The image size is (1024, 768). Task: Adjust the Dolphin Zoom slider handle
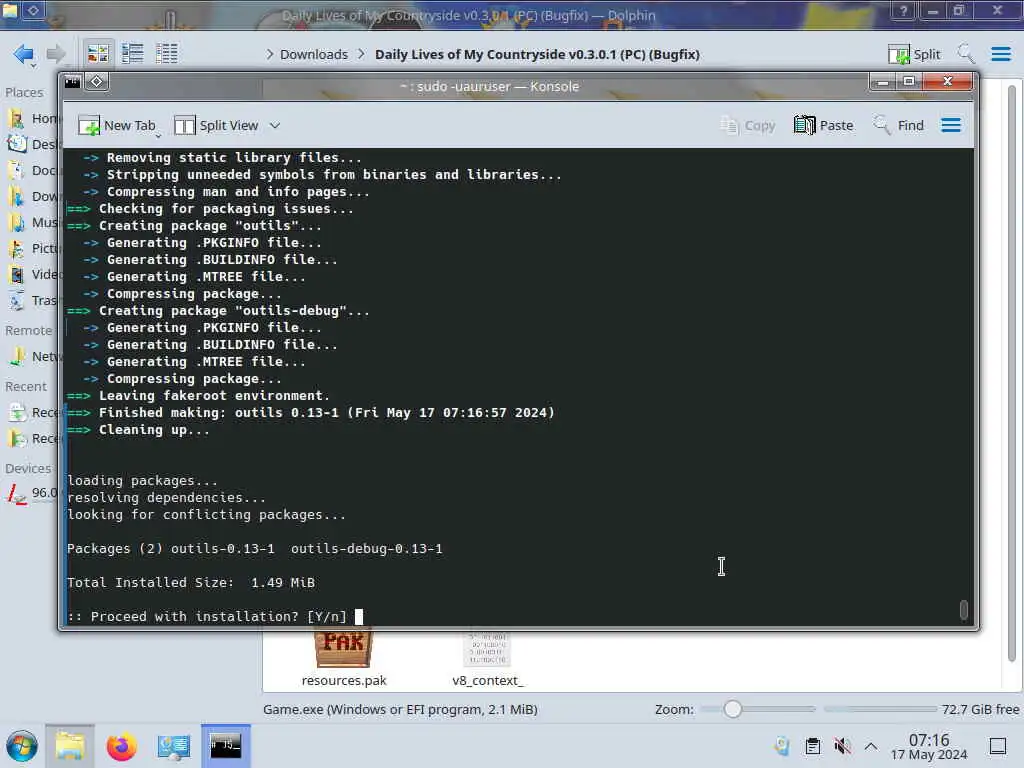733,709
